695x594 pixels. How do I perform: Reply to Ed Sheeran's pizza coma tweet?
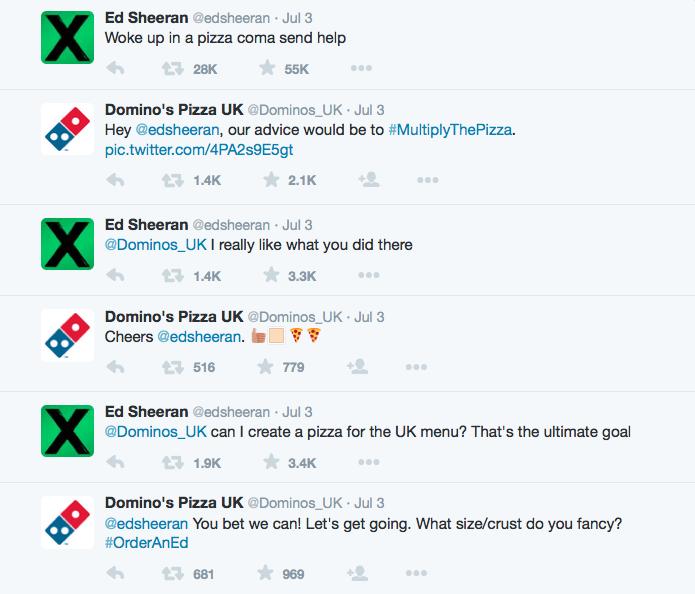(x=115, y=68)
